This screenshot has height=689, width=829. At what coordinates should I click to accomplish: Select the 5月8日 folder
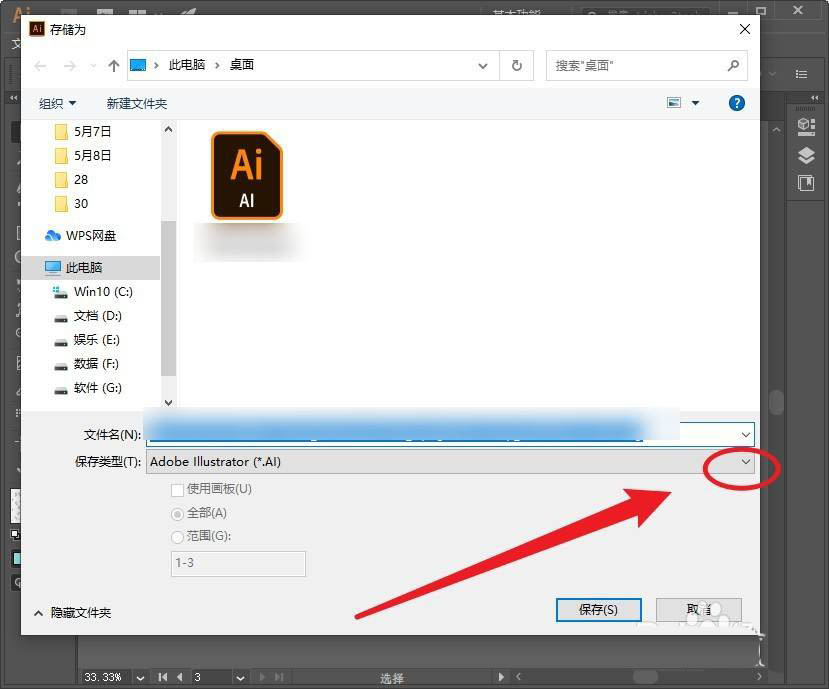(x=82, y=155)
